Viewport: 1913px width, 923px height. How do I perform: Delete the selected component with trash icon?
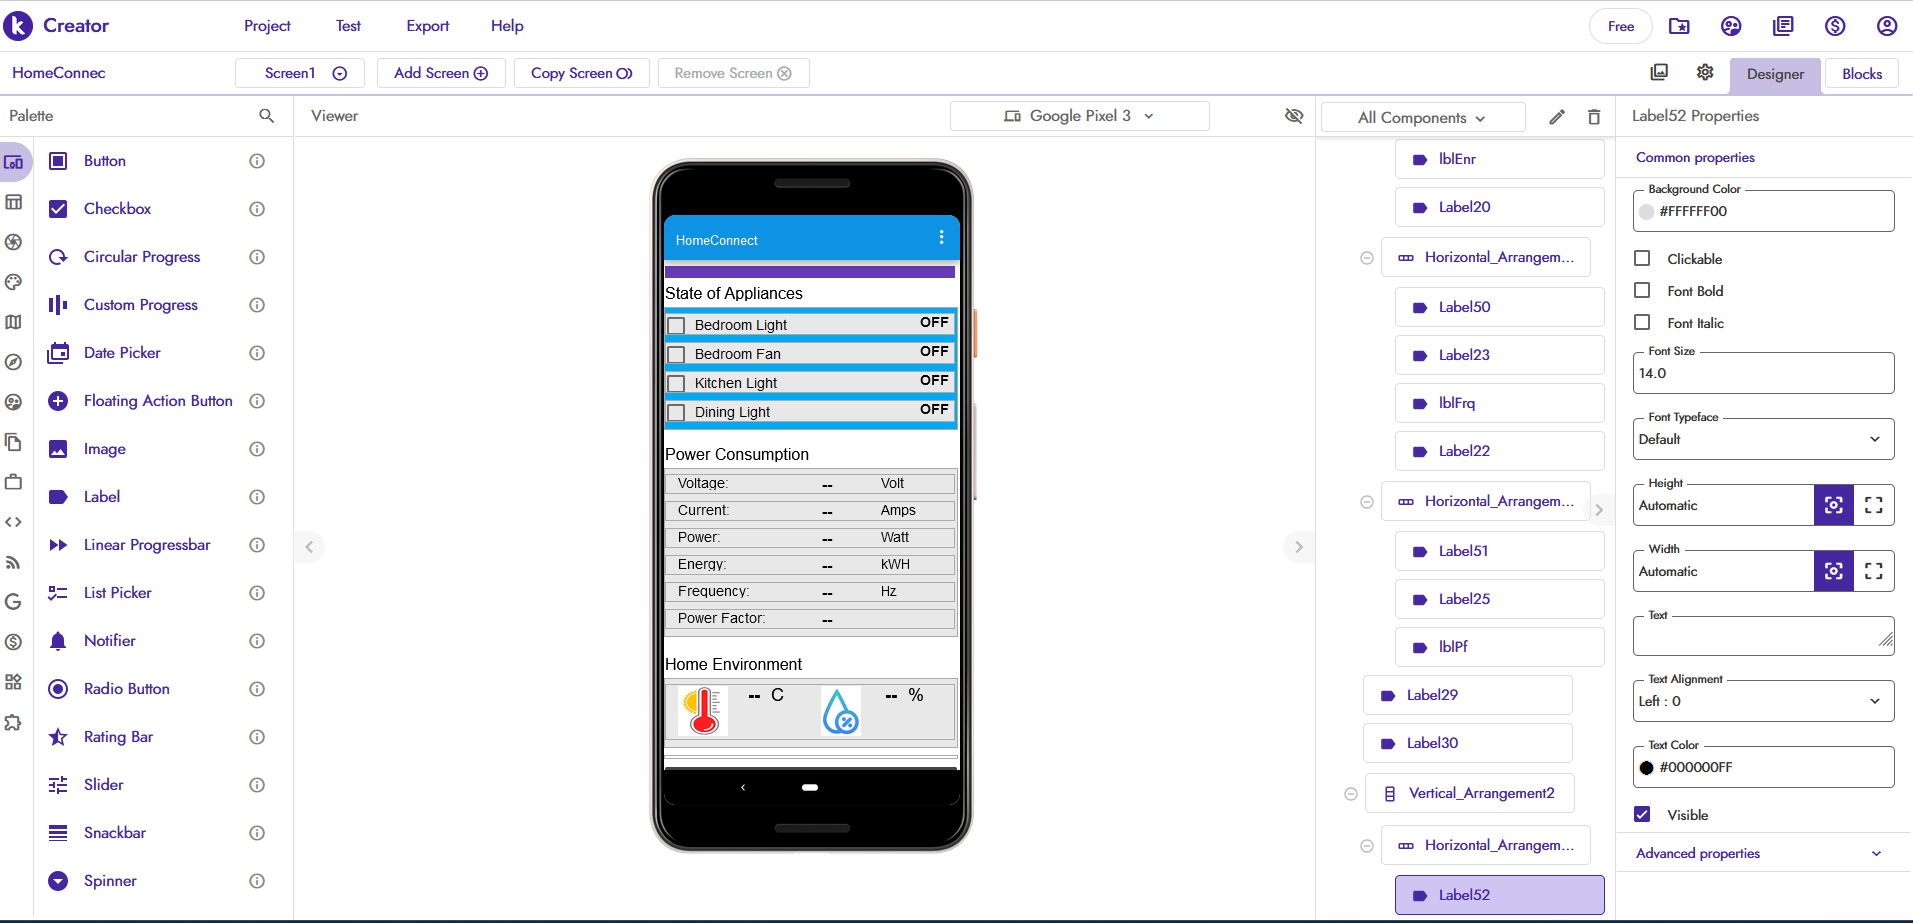[1594, 117]
